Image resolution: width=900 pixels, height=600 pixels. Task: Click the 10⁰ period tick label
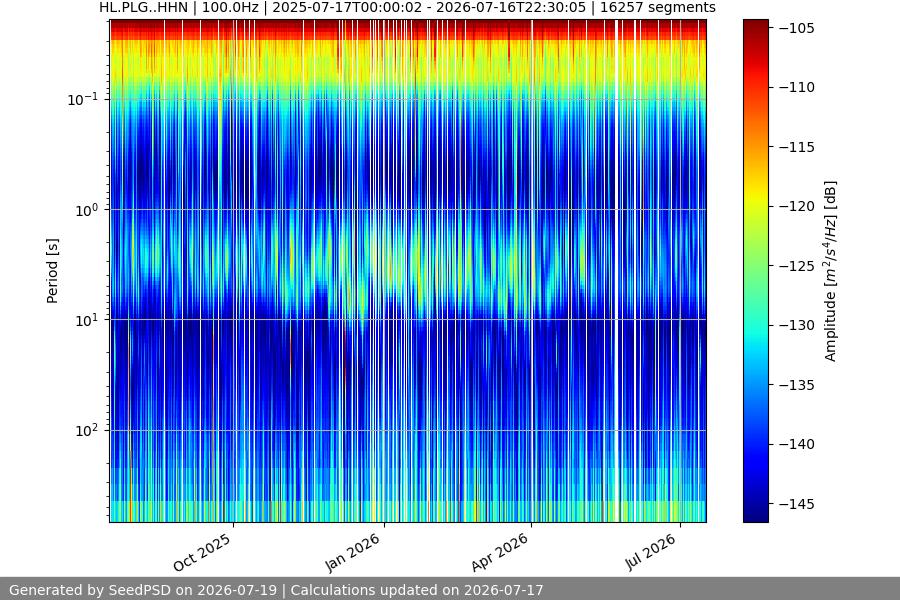click(x=87, y=210)
